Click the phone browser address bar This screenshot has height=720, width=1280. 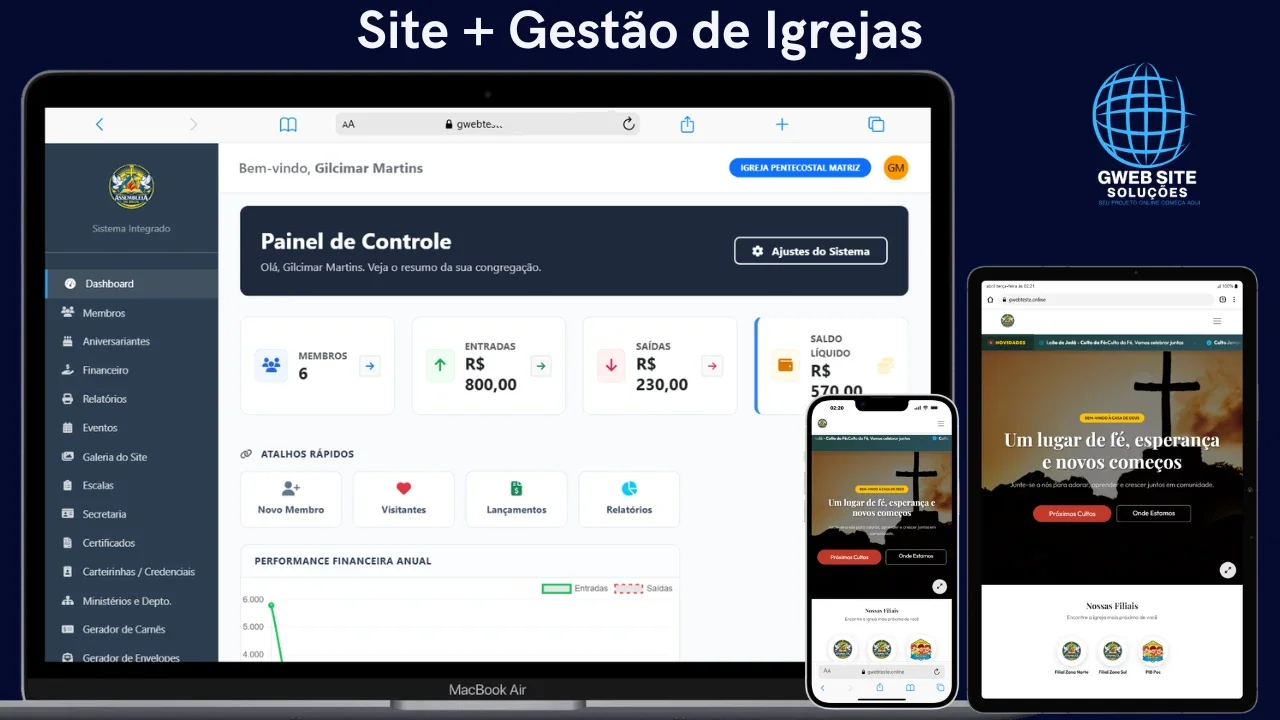click(881, 672)
